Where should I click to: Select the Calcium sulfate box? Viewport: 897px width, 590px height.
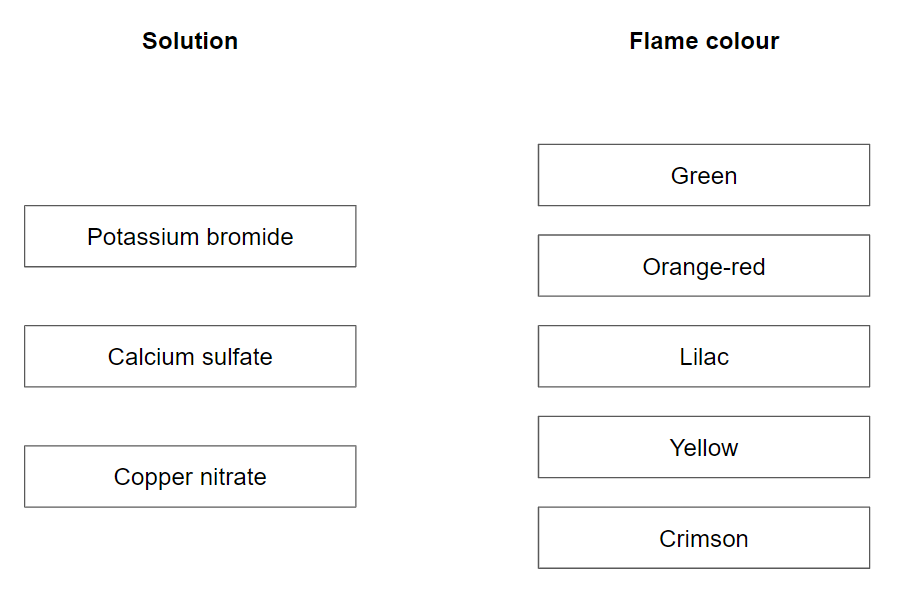(190, 357)
